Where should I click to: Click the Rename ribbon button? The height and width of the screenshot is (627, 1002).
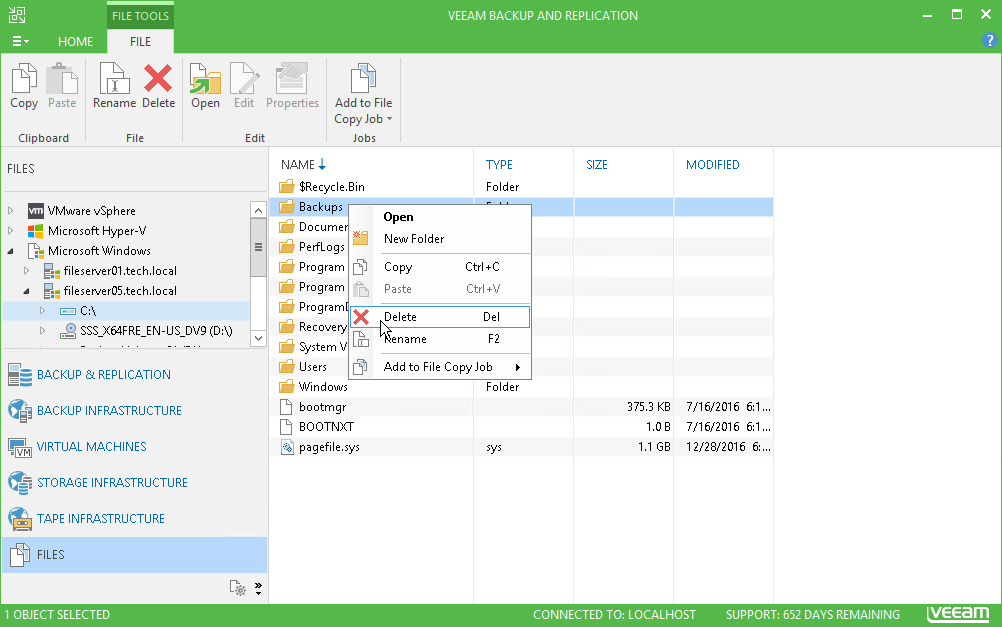(x=114, y=86)
